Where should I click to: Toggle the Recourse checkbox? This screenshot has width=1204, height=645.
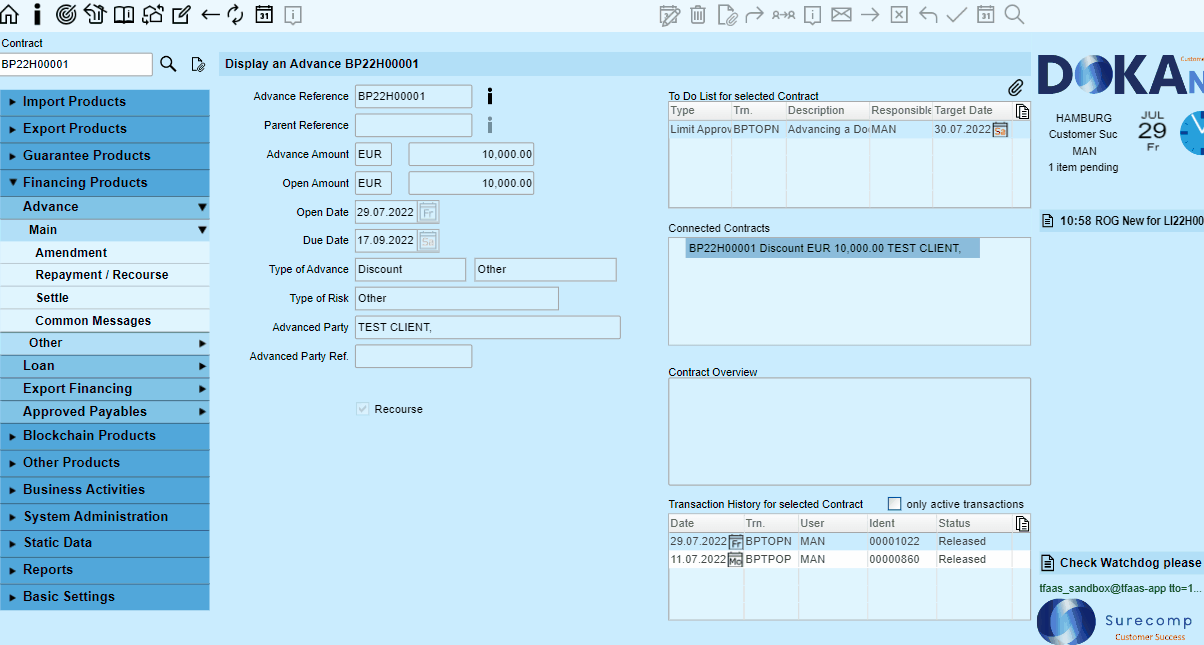pos(363,409)
